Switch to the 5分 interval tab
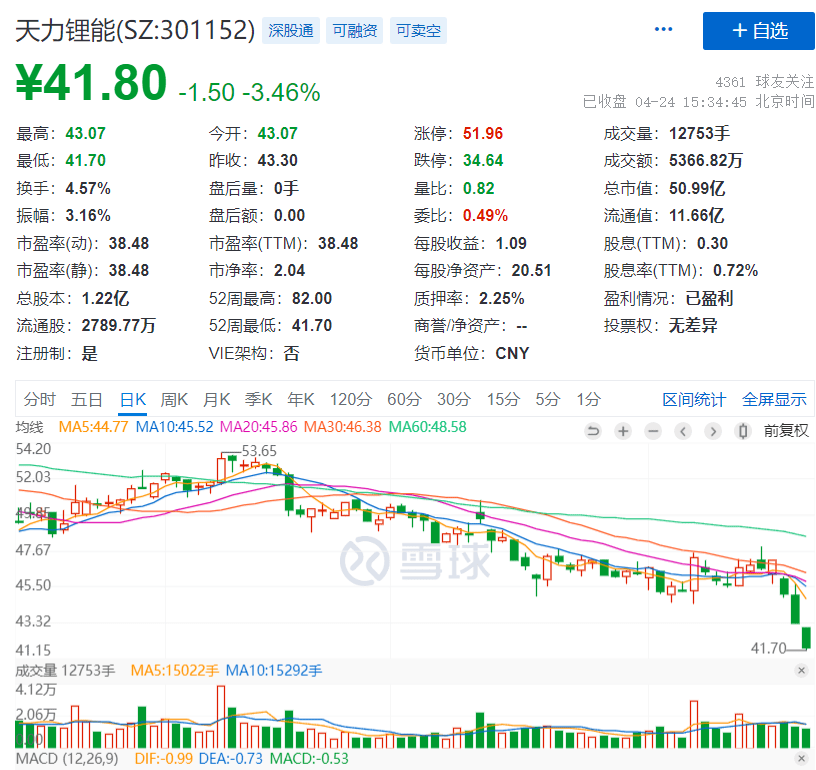This screenshot has width=816, height=770. click(548, 400)
